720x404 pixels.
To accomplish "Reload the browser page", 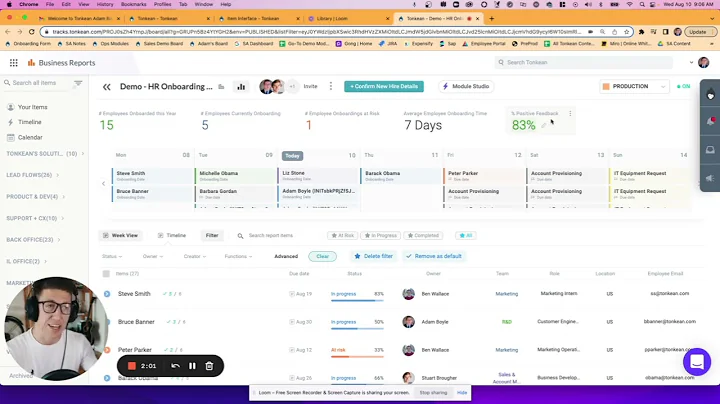I will tap(31, 32).
